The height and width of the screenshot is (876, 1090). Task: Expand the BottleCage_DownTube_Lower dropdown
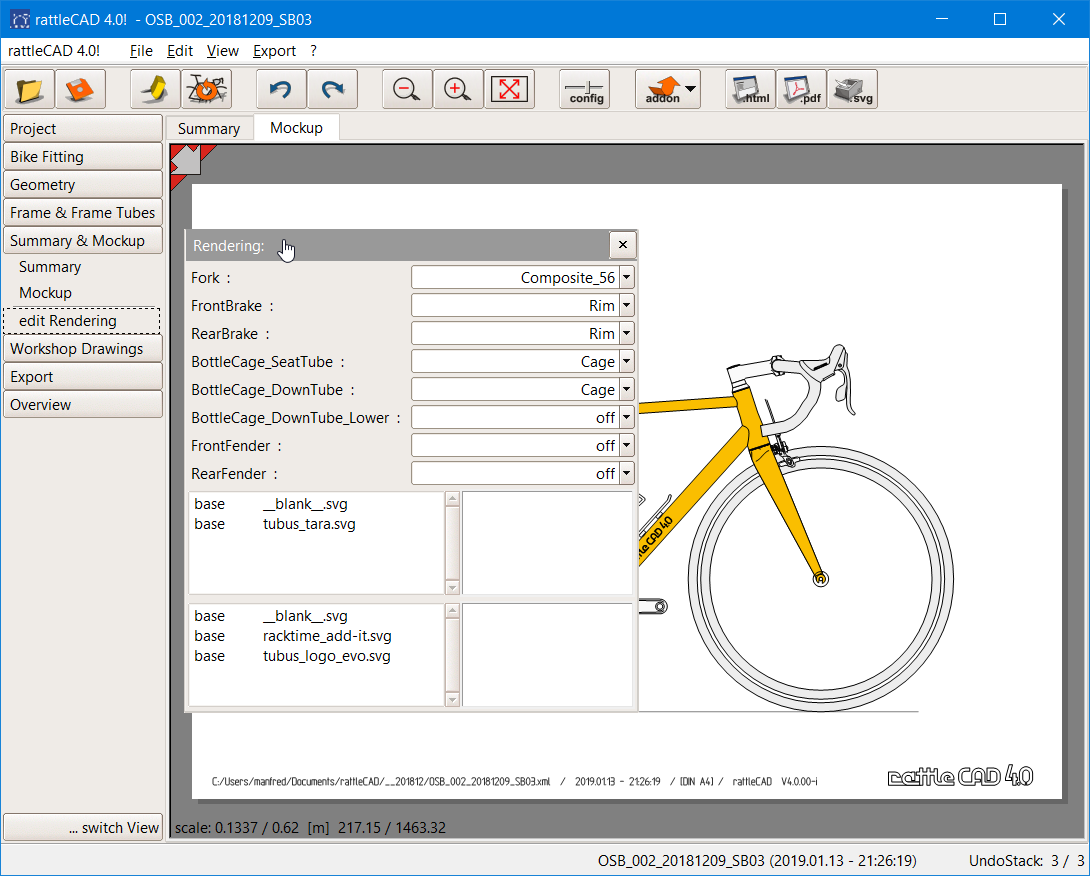pos(627,418)
